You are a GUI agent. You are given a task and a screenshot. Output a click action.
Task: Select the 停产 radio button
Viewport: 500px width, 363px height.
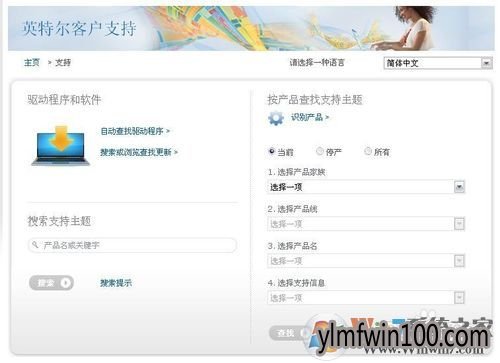[319, 151]
